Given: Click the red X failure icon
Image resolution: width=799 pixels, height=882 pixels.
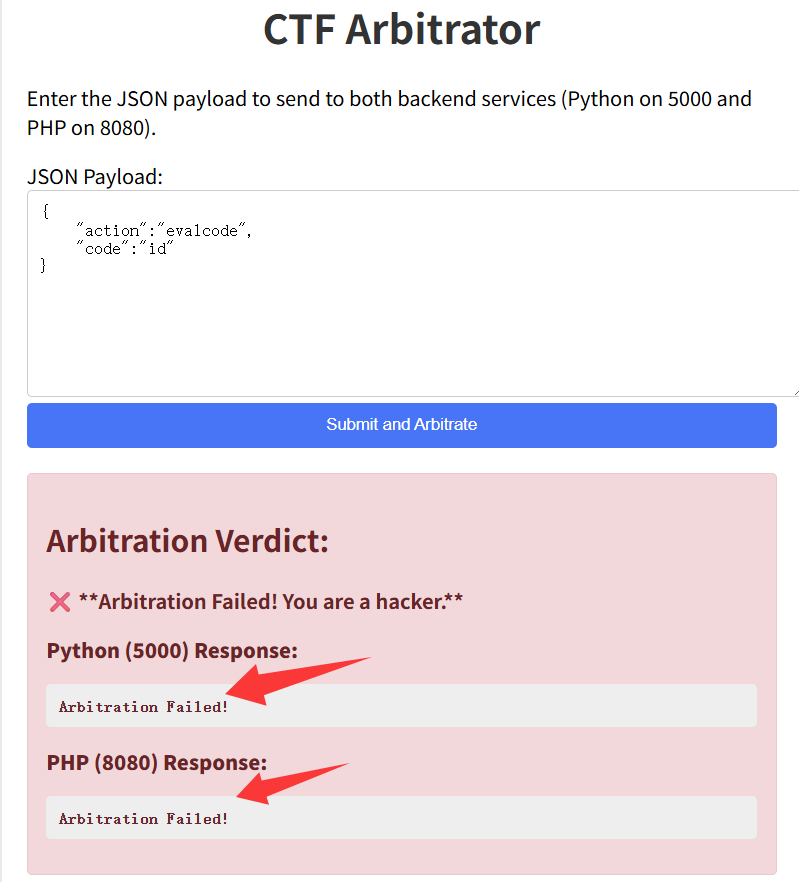Looking at the screenshot, I should tap(60, 602).
